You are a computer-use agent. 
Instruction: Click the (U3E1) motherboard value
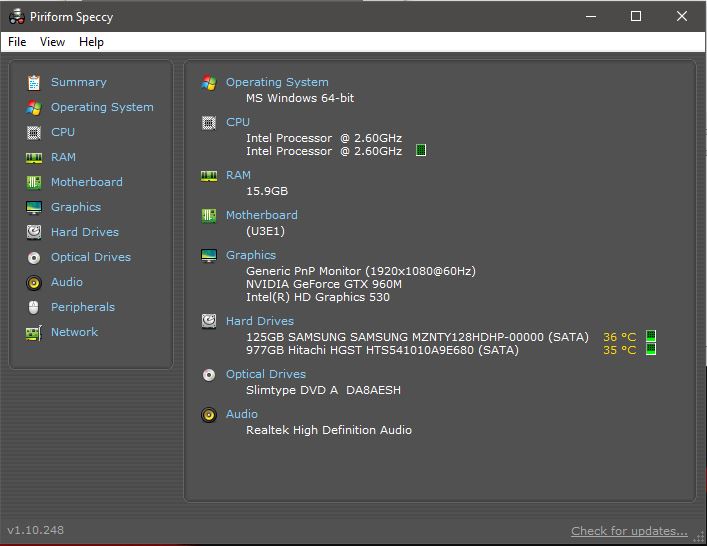point(266,231)
